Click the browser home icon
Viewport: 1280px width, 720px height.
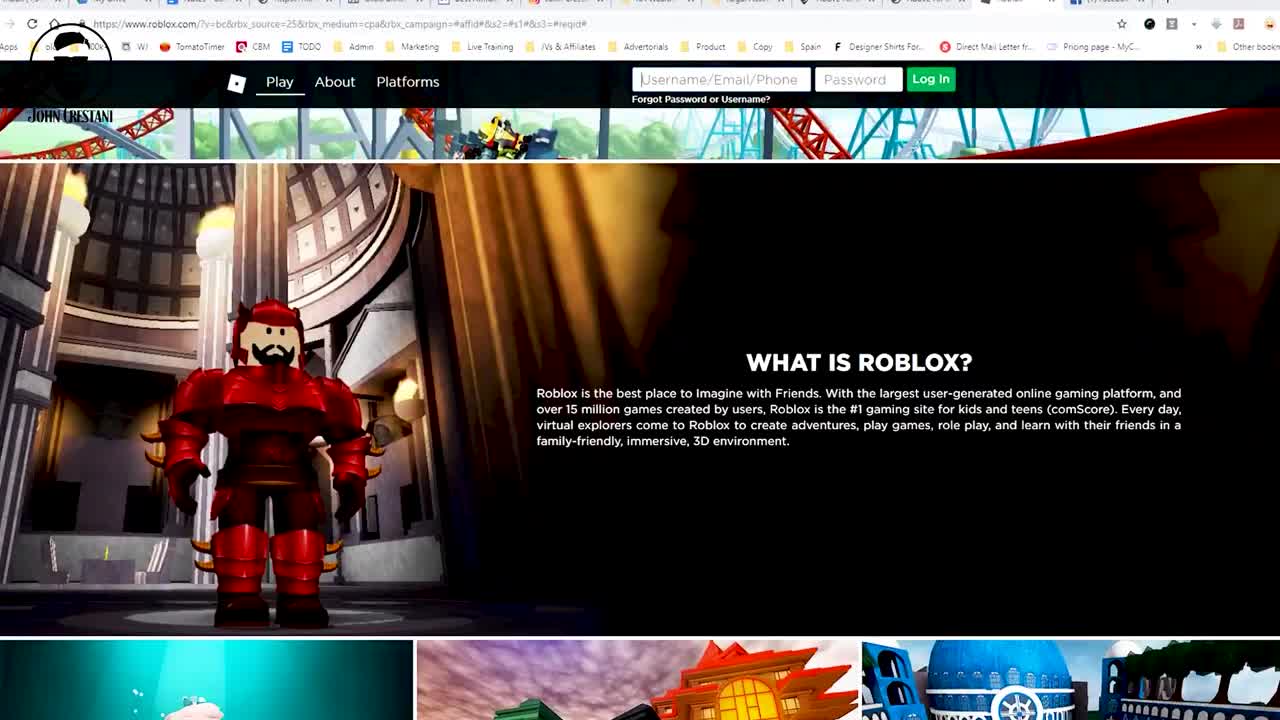(54, 24)
